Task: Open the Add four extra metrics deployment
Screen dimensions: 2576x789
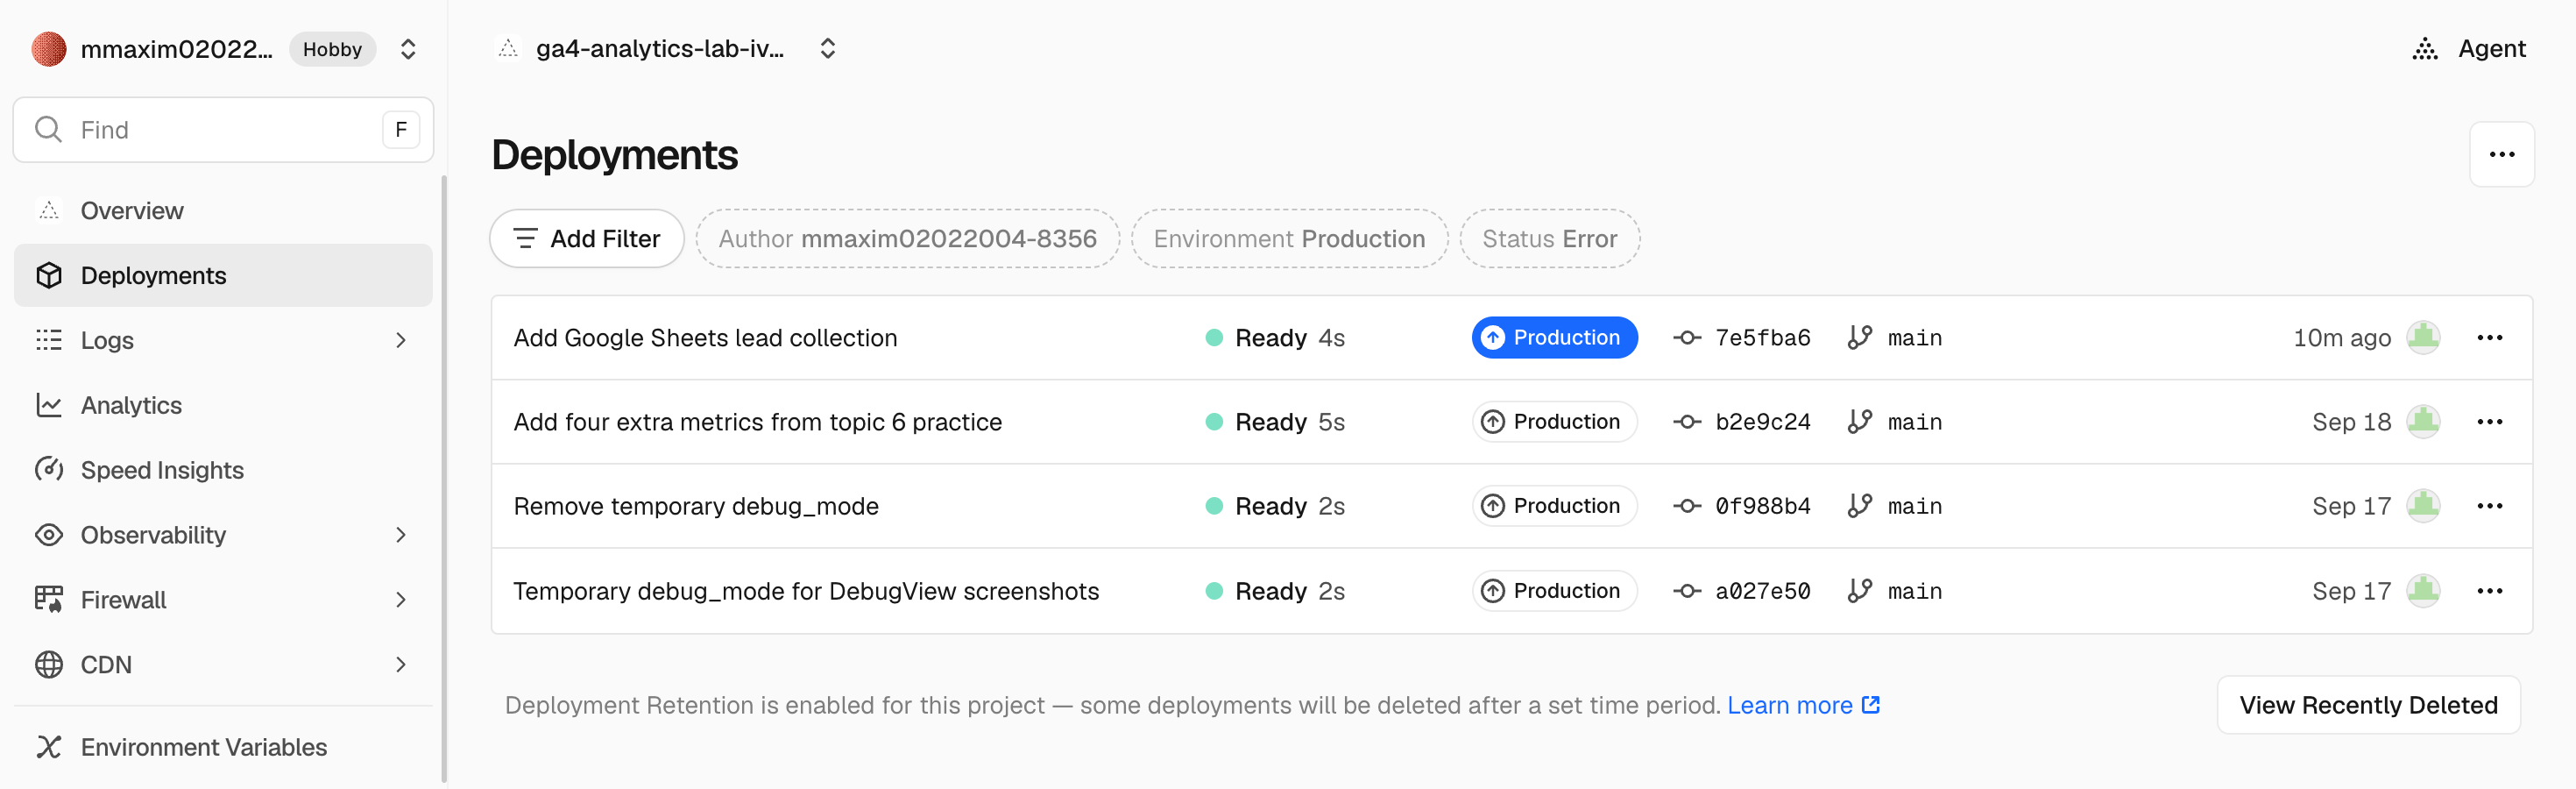Action: tap(757, 422)
